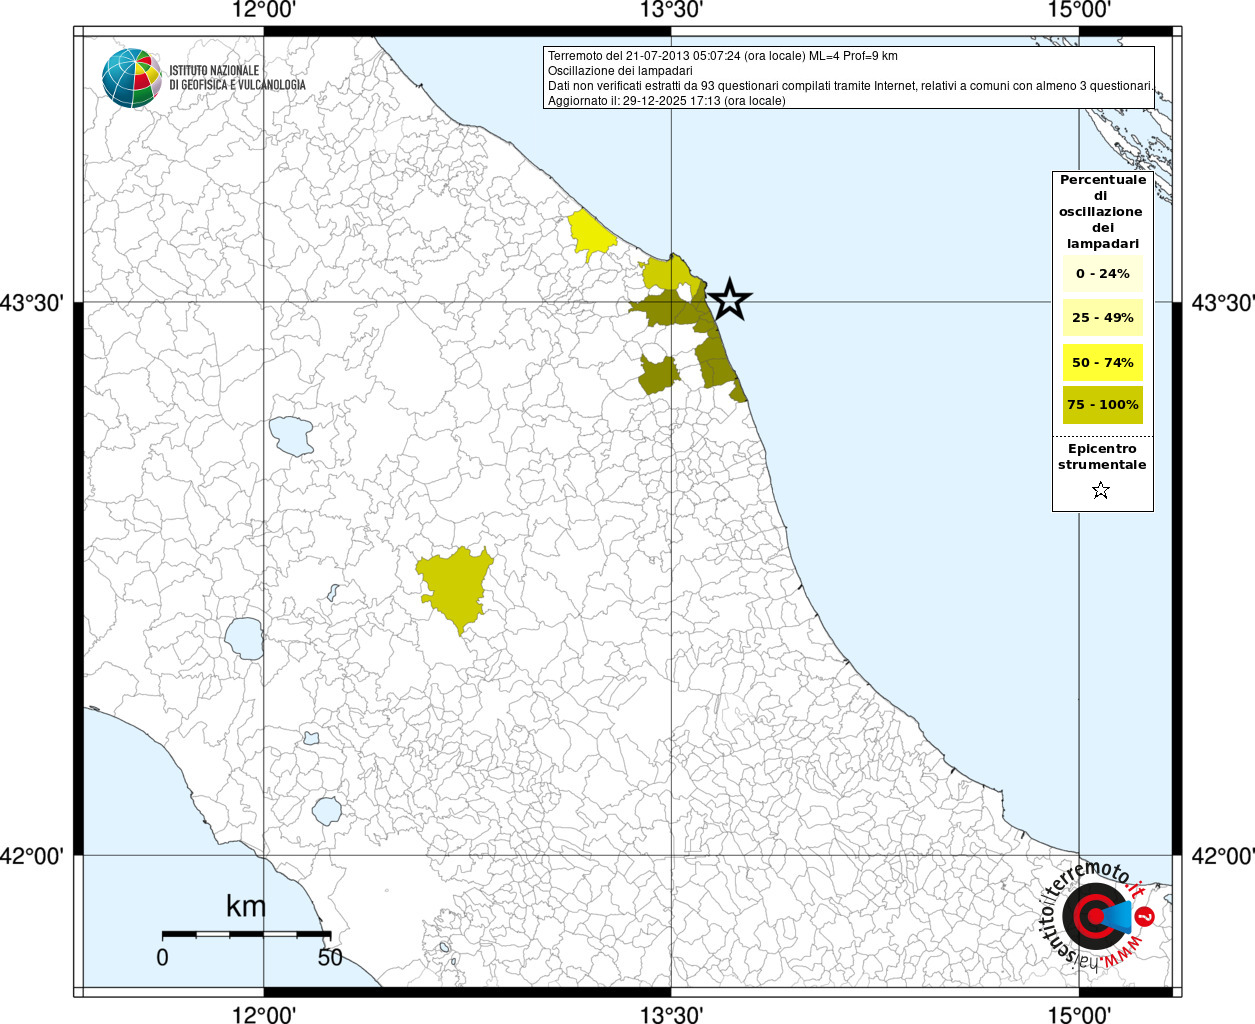Screen dimensions: 1255x1024
Task: Click the scale bar's 0 value
Action: click(x=162, y=957)
